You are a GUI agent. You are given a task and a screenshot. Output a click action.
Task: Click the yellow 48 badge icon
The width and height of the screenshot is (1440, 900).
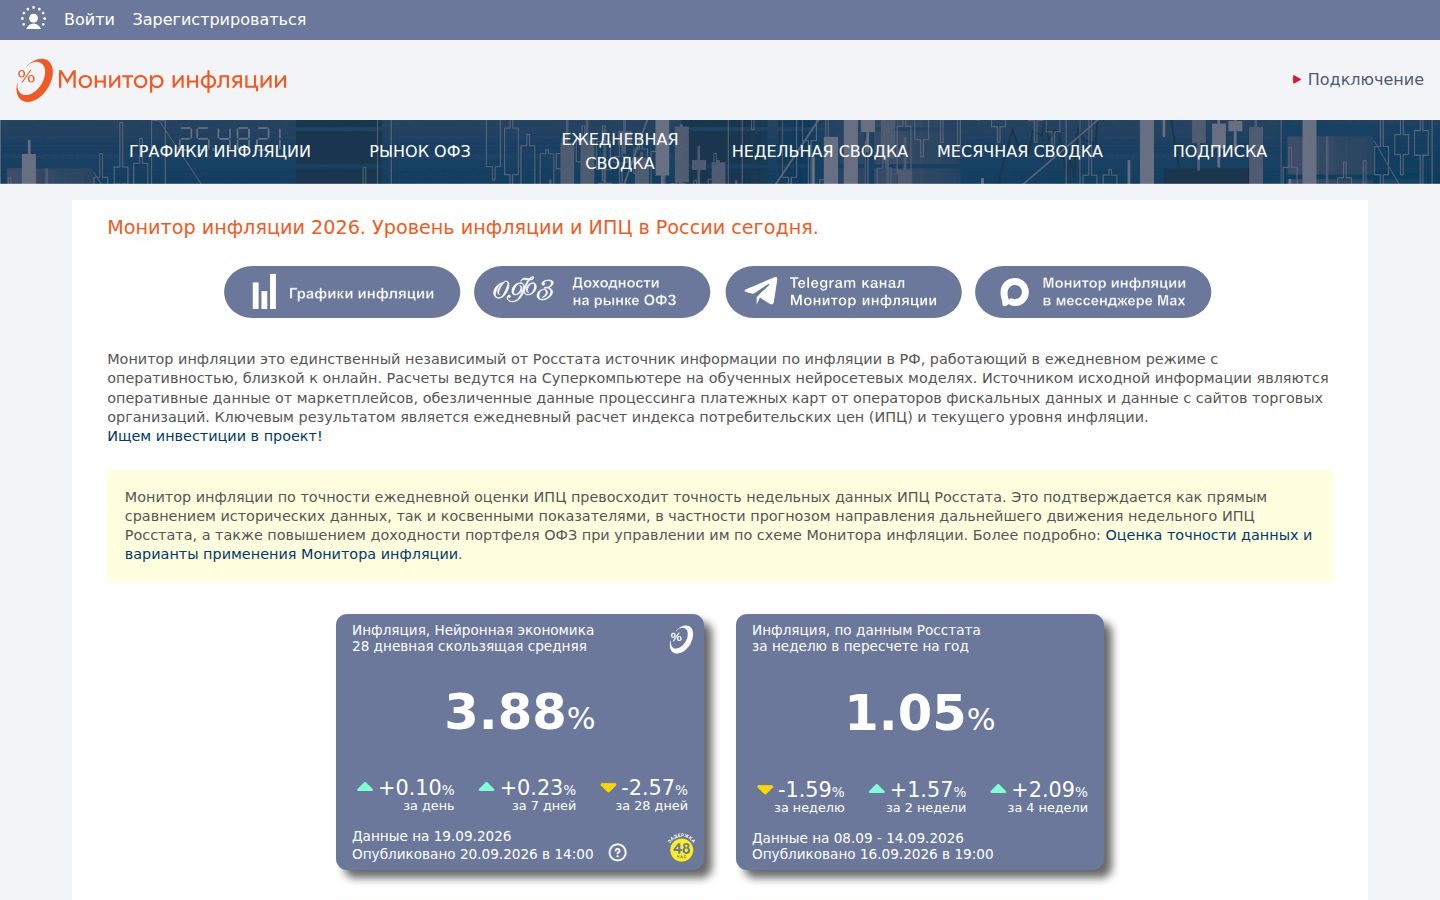pos(681,848)
